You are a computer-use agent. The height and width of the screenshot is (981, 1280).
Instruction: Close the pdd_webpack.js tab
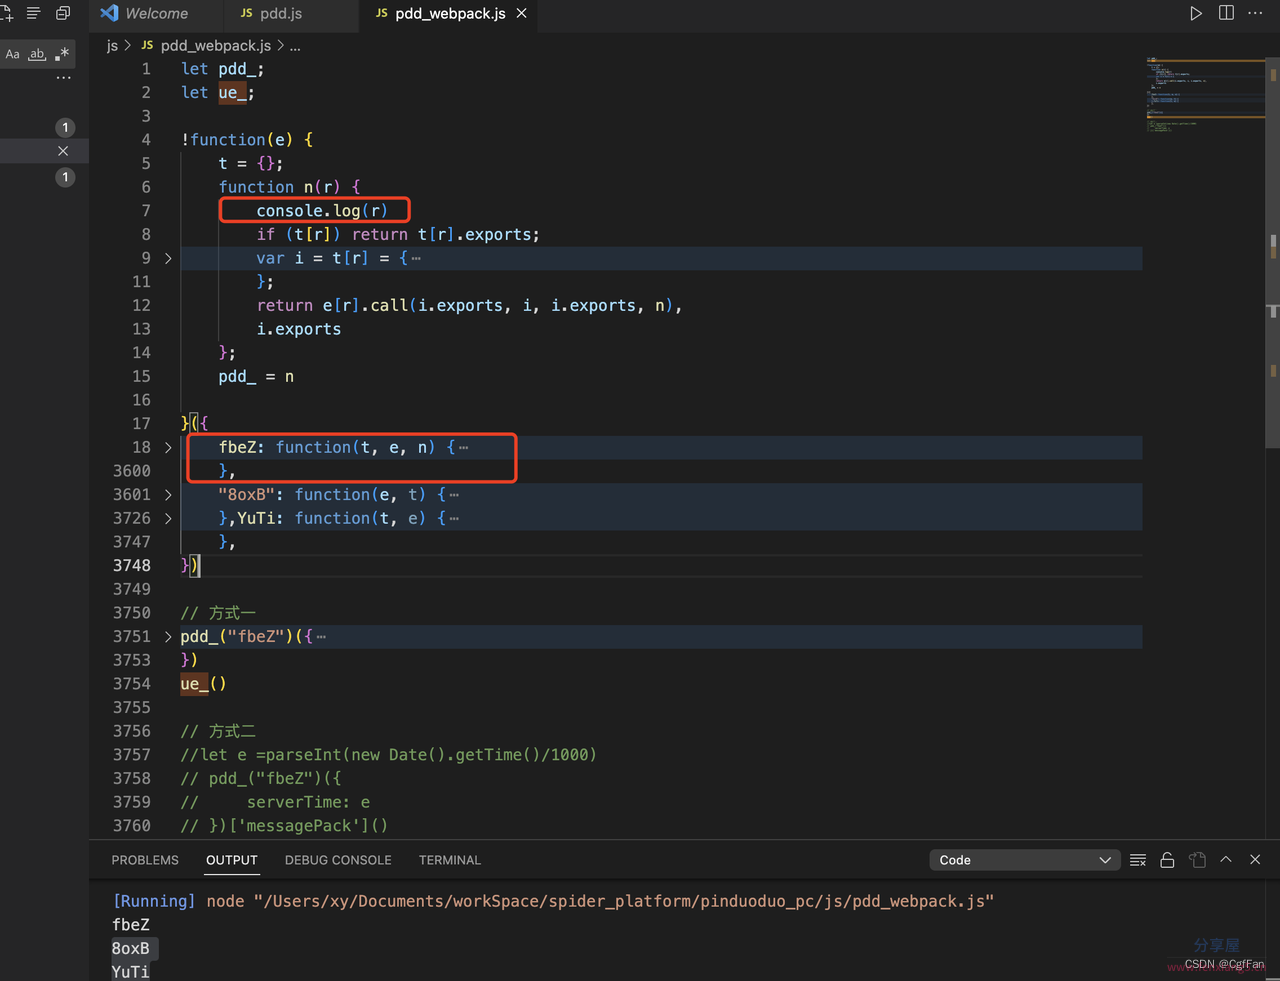[522, 14]
